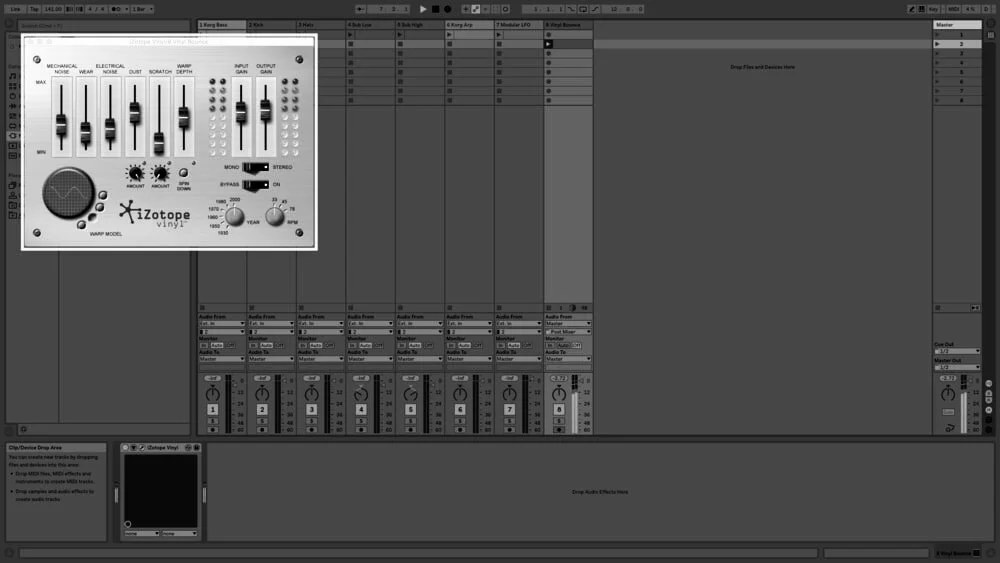
Task: Set track 5 Monitor to Auto
Action: tap(415, 346)
